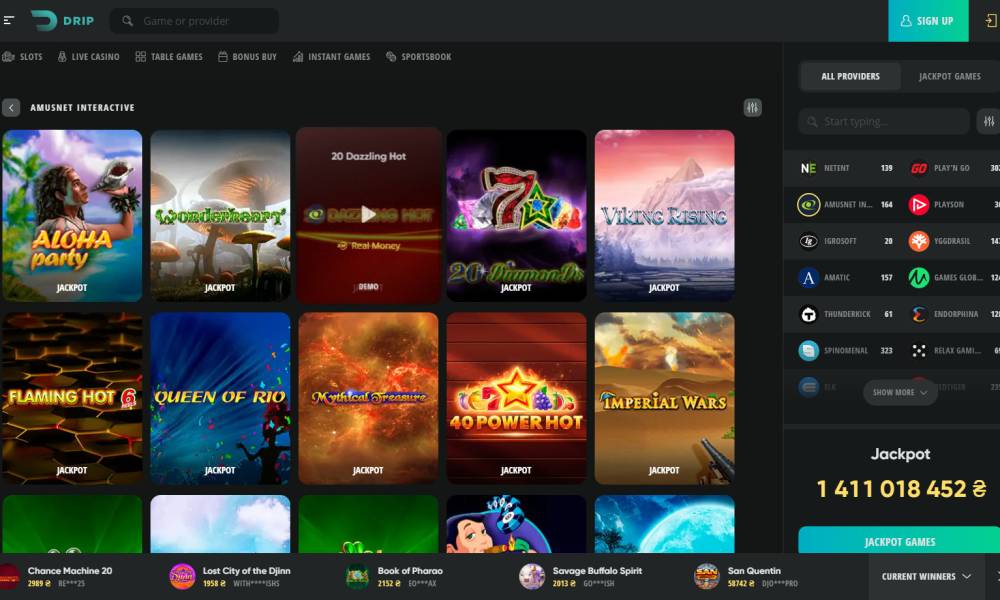
Task: Click the San Quentin winner icon
Action: coord(707,576)
